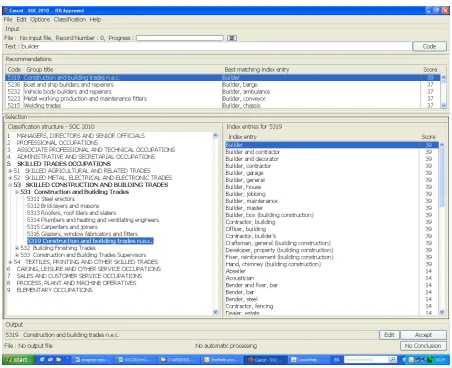Select 5314 Plumbers and heating engineers
The image size is (452, 368).
point(93,220)
